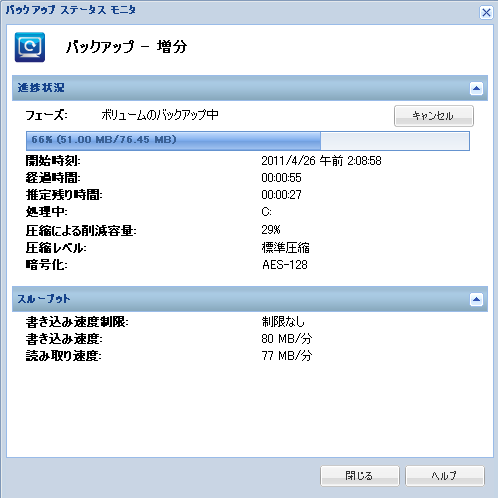Click the remaining time value 00:00:27

pos(281,195)
